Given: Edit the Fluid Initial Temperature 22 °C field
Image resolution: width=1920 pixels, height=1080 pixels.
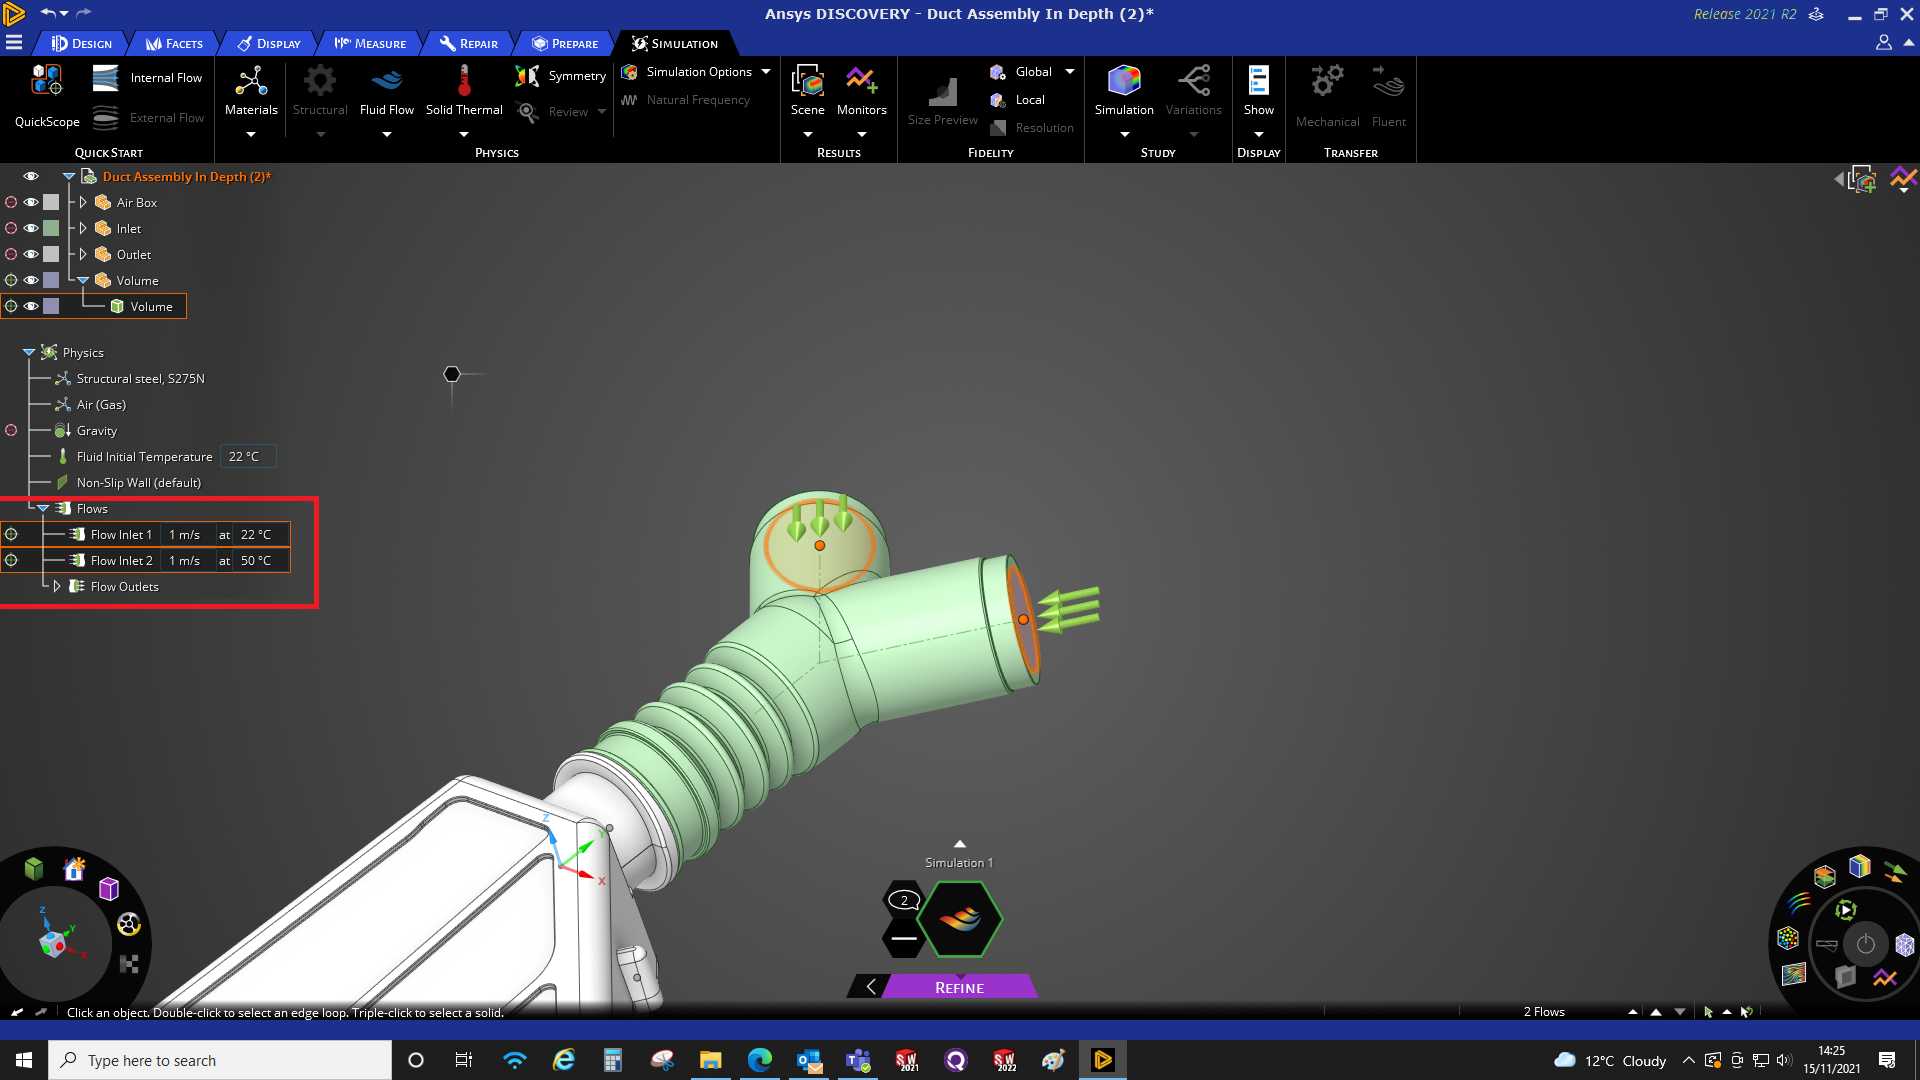Looking at the screenshot, I should click(x=247, y=457).
